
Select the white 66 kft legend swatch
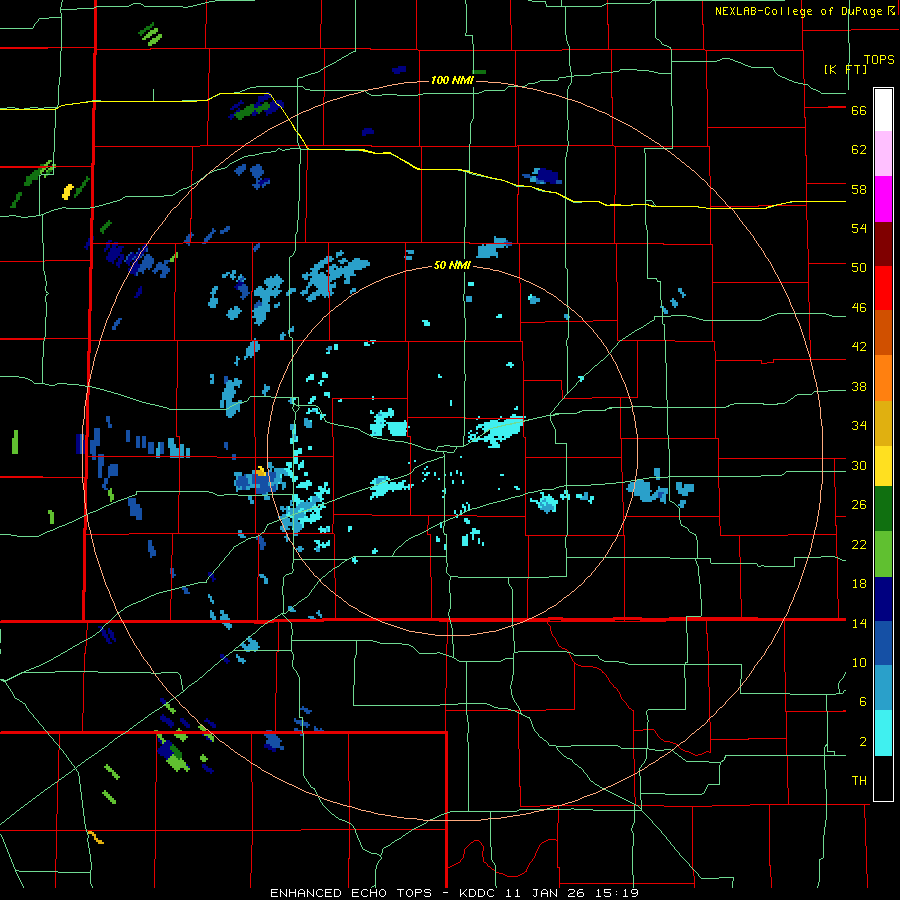(883, 110)
